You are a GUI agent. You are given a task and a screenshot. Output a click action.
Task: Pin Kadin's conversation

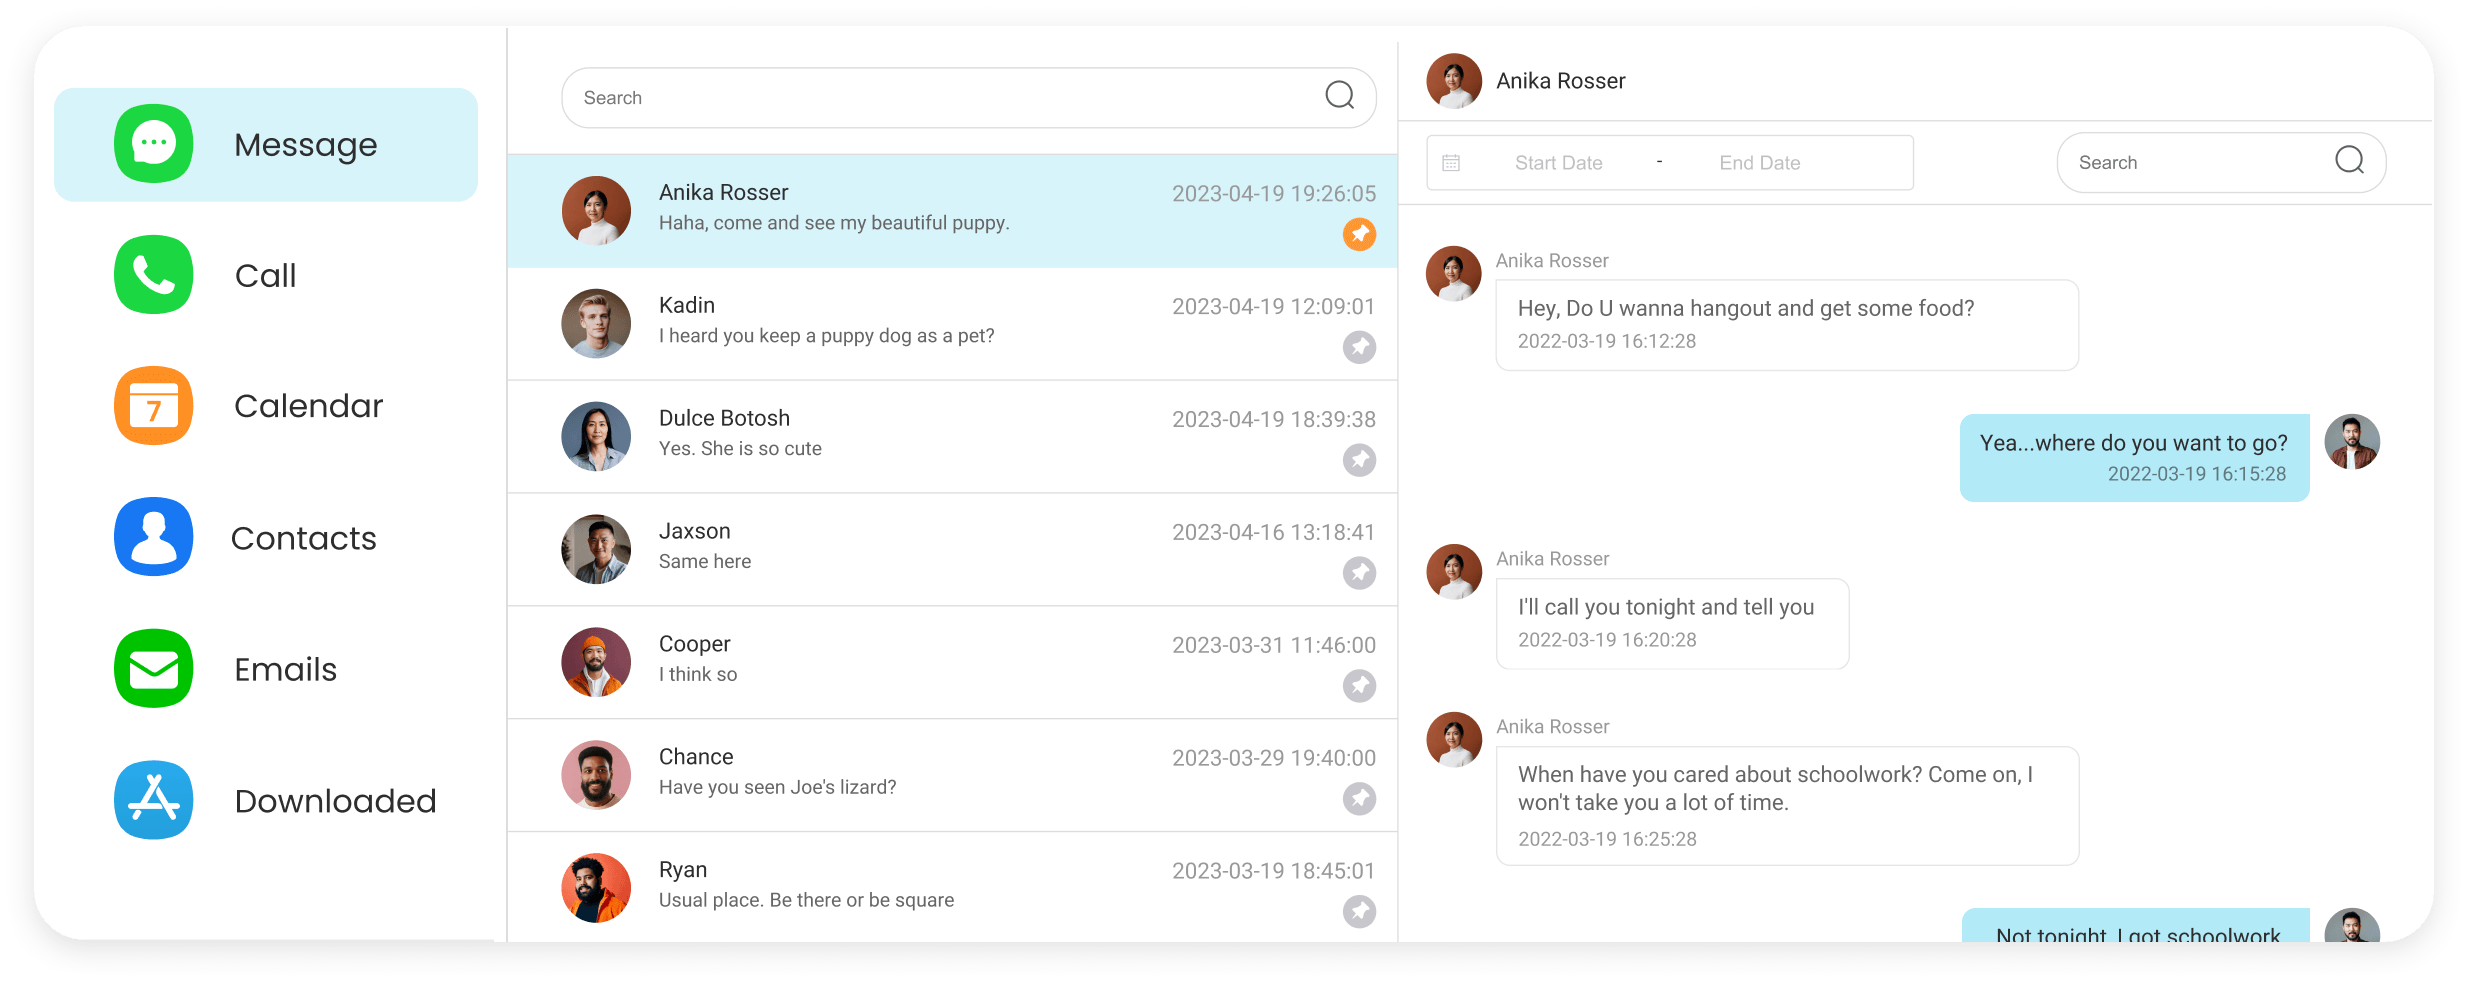(x=1359, y=347)
